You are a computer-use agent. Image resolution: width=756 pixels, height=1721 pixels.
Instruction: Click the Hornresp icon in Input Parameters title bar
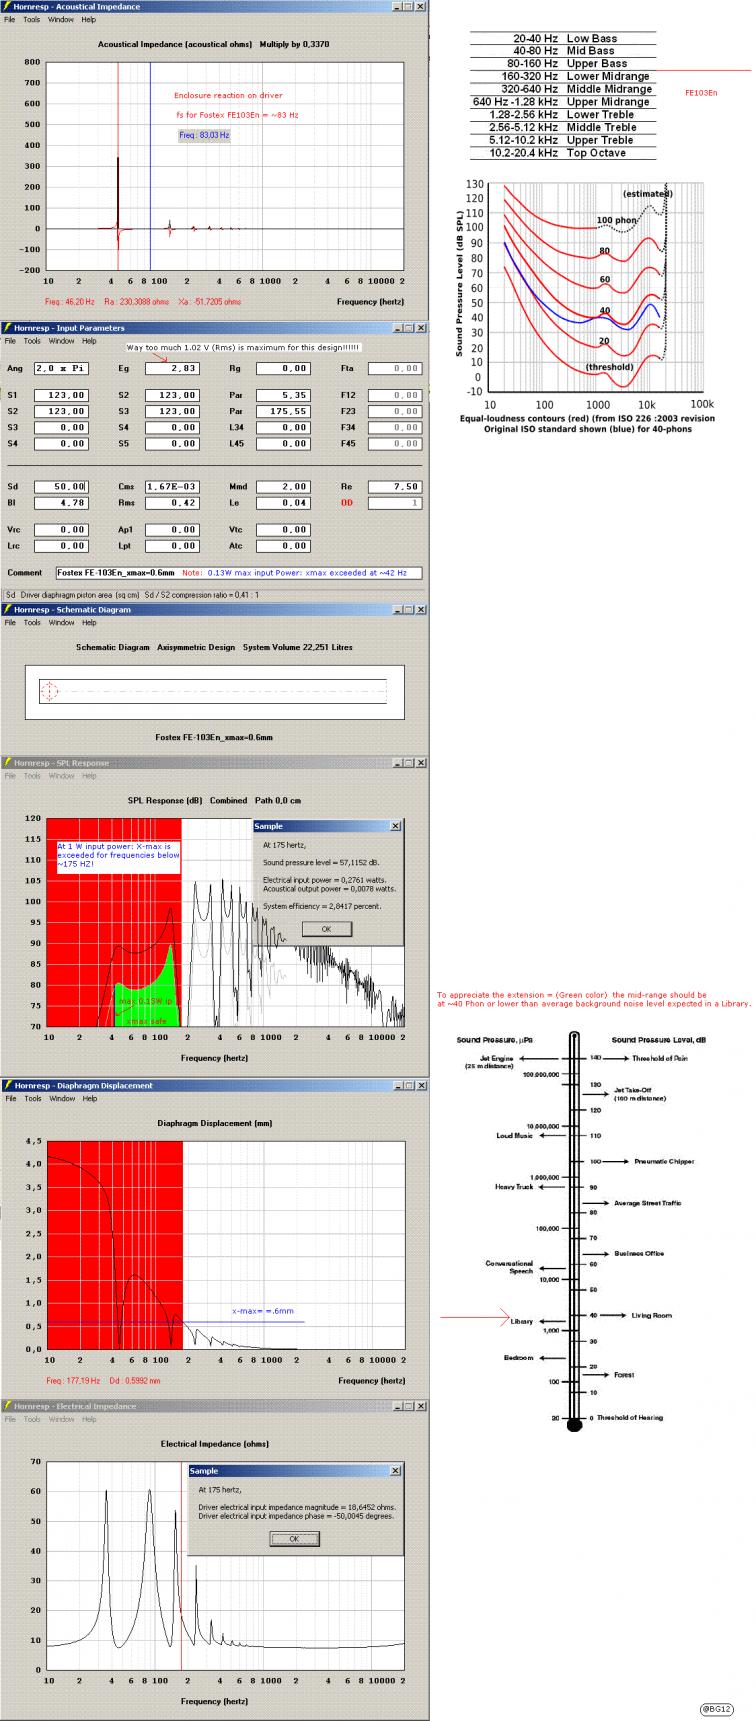click(7, 327)
